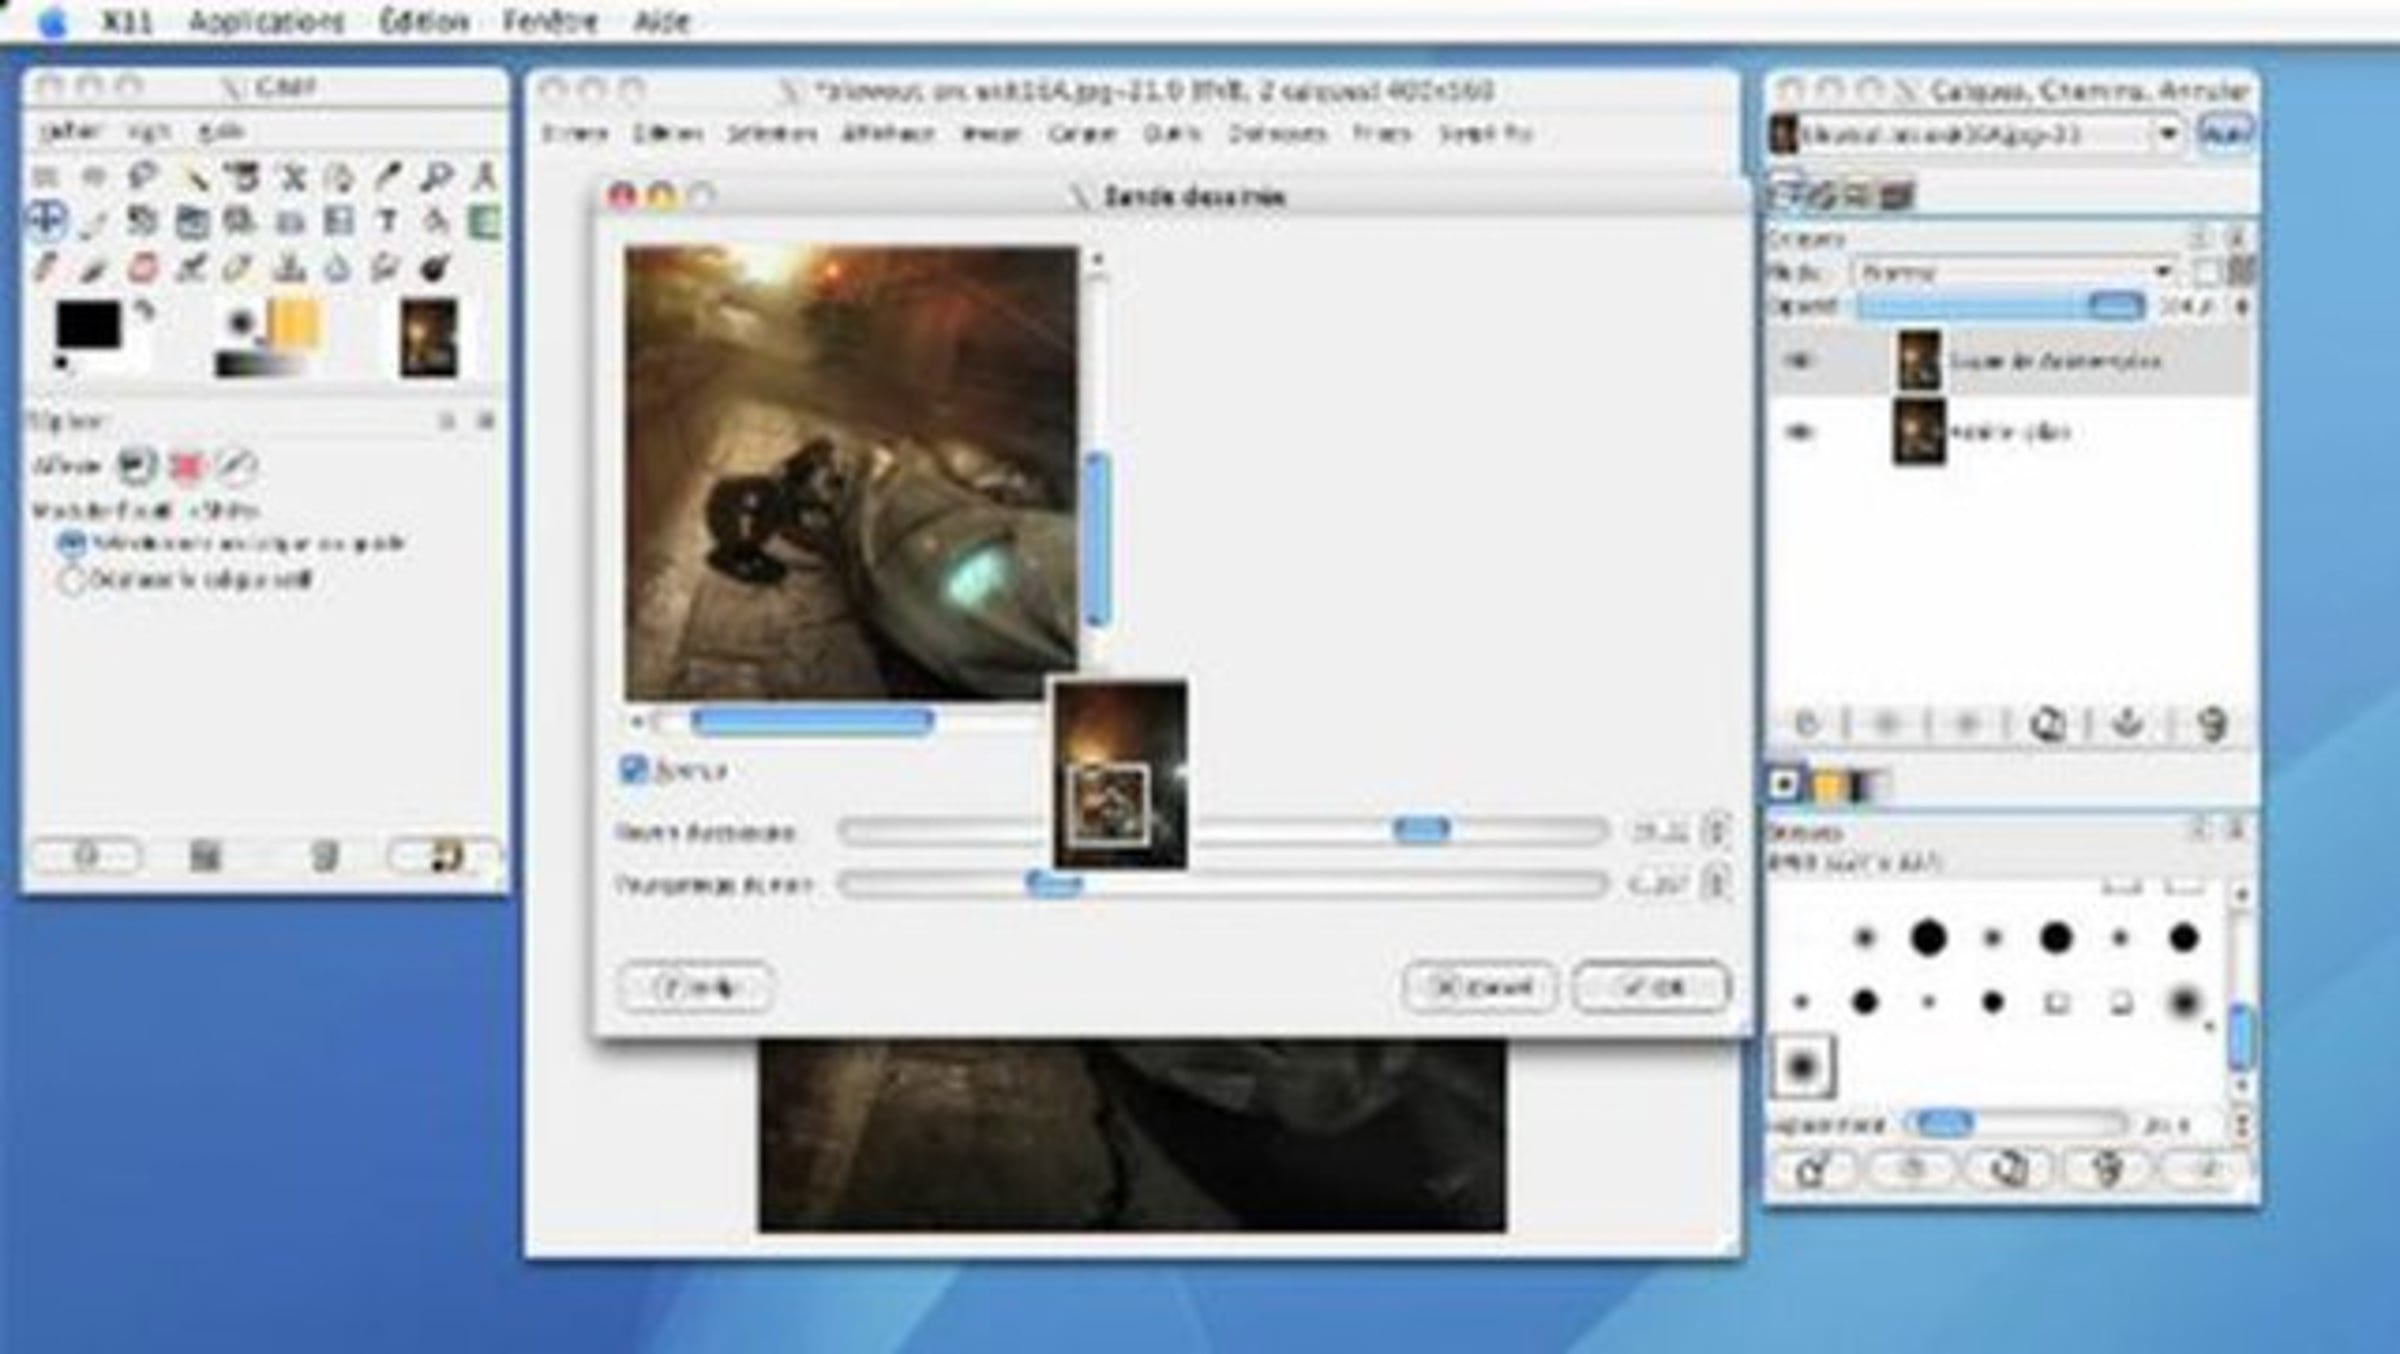
Task: Activate the Color Picker eyedropper tool
Action: tap(388, 177)
